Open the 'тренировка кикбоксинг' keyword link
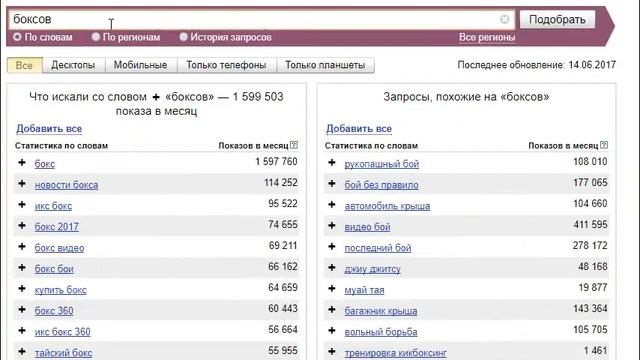This screenshot has height=360, width=640. tap(396, 353)
